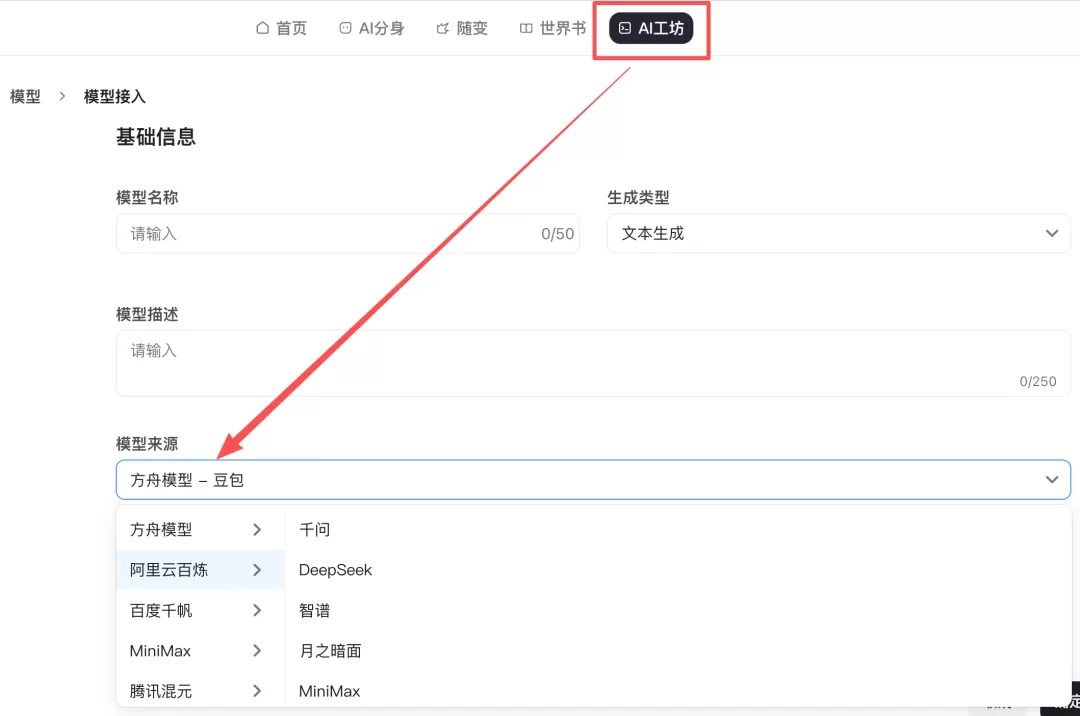Click the 0/50 character counter
This screenshot has width=1080, height=716.
557,234
